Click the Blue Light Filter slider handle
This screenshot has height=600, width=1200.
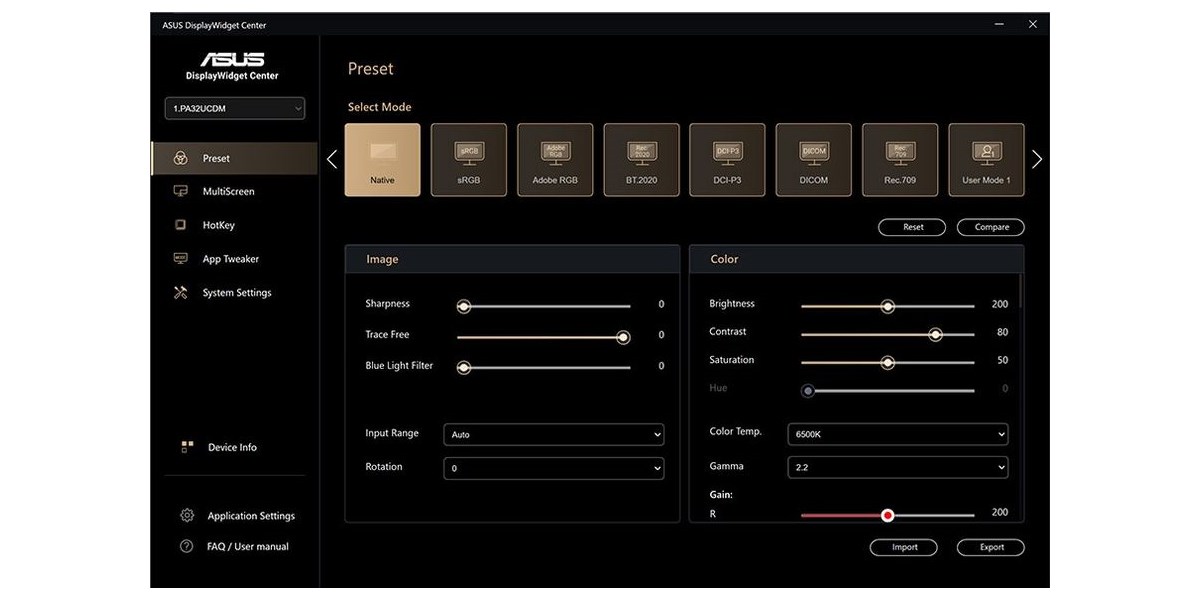[464, 368]
